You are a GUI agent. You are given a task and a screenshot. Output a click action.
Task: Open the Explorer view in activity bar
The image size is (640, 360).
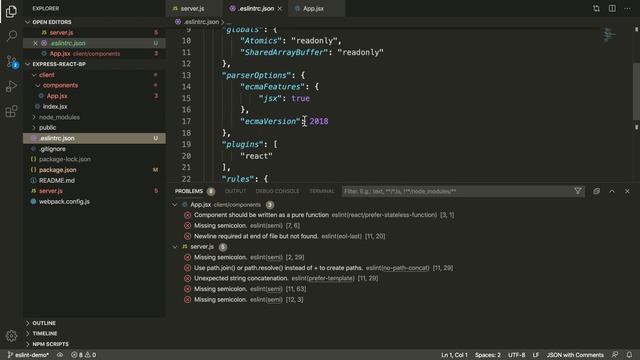(x=11, y=11)
